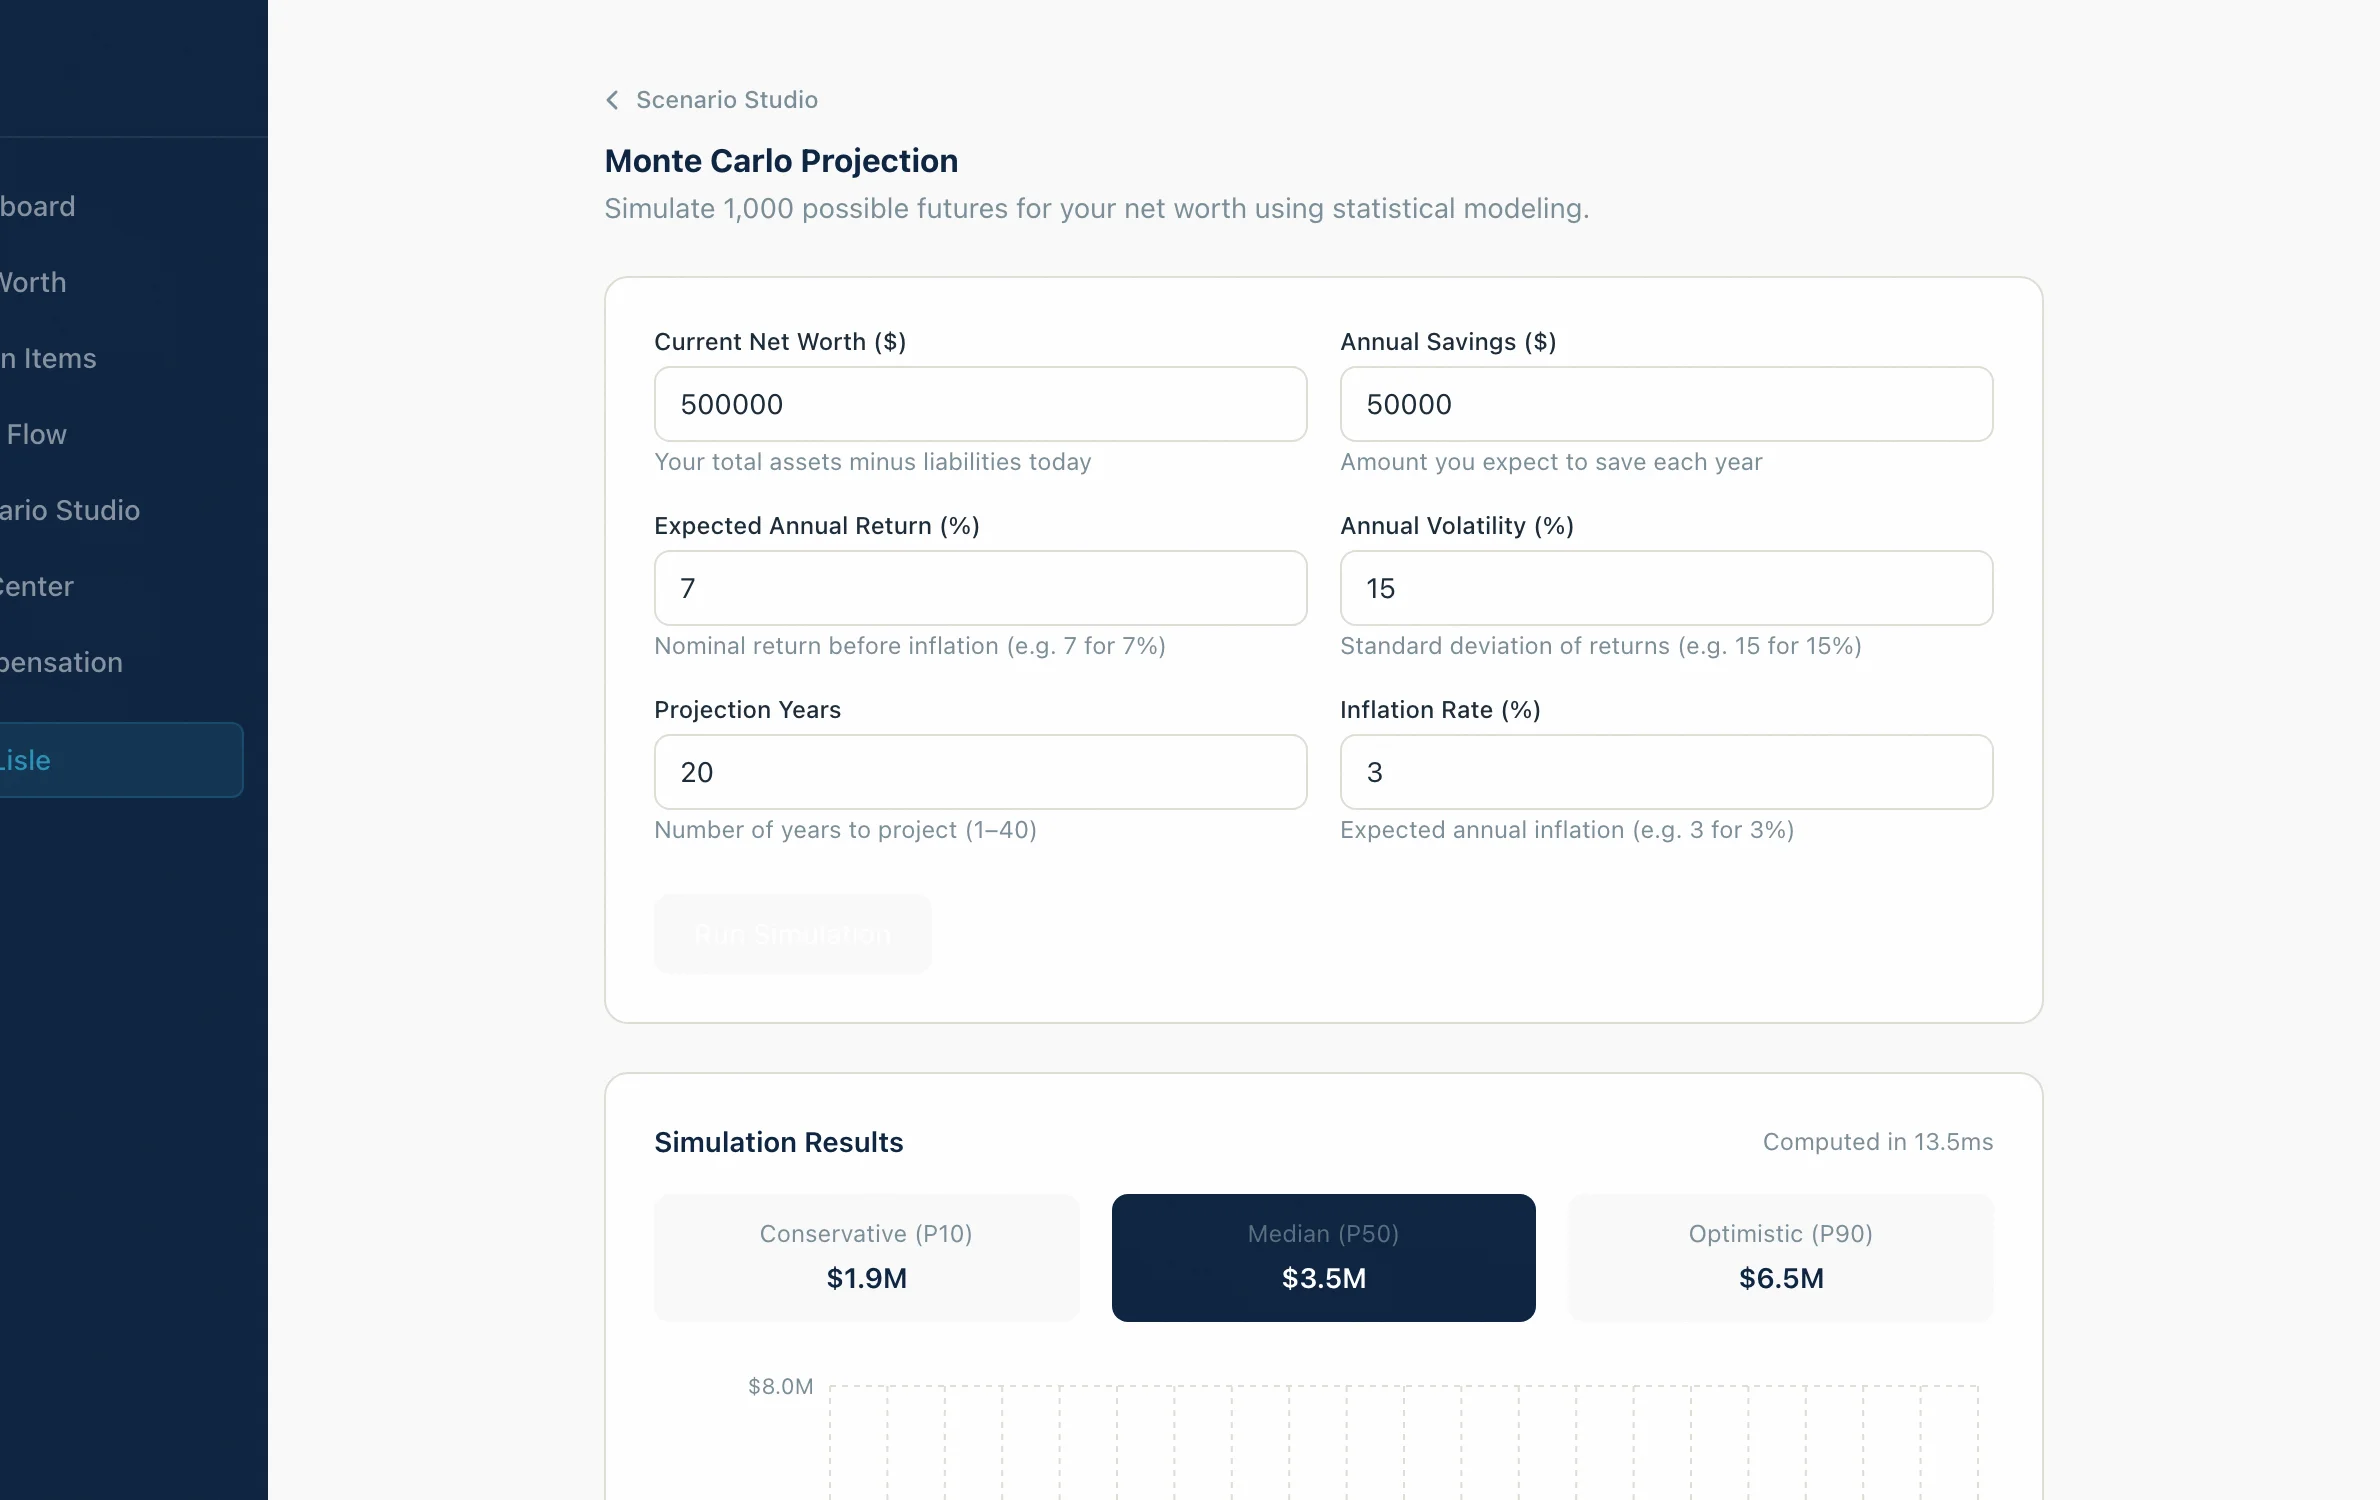Viewport: 2380px width, 1500px height.
Task: Click the back chevron next to Scenario Studio
Action: pos(612,99)
